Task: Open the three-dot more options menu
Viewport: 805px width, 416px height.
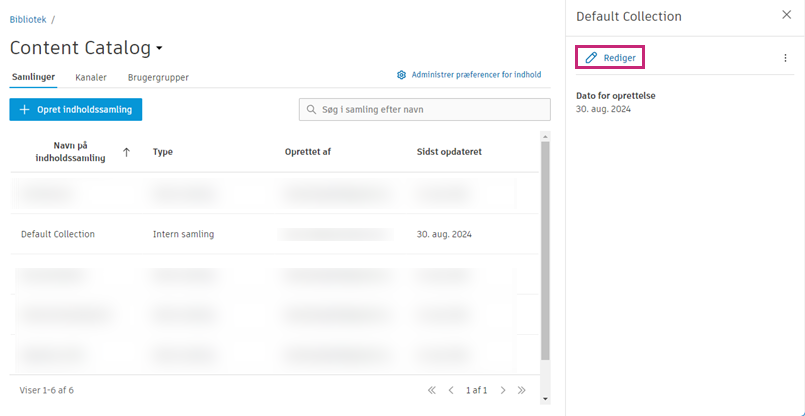Action: point(785,58)
